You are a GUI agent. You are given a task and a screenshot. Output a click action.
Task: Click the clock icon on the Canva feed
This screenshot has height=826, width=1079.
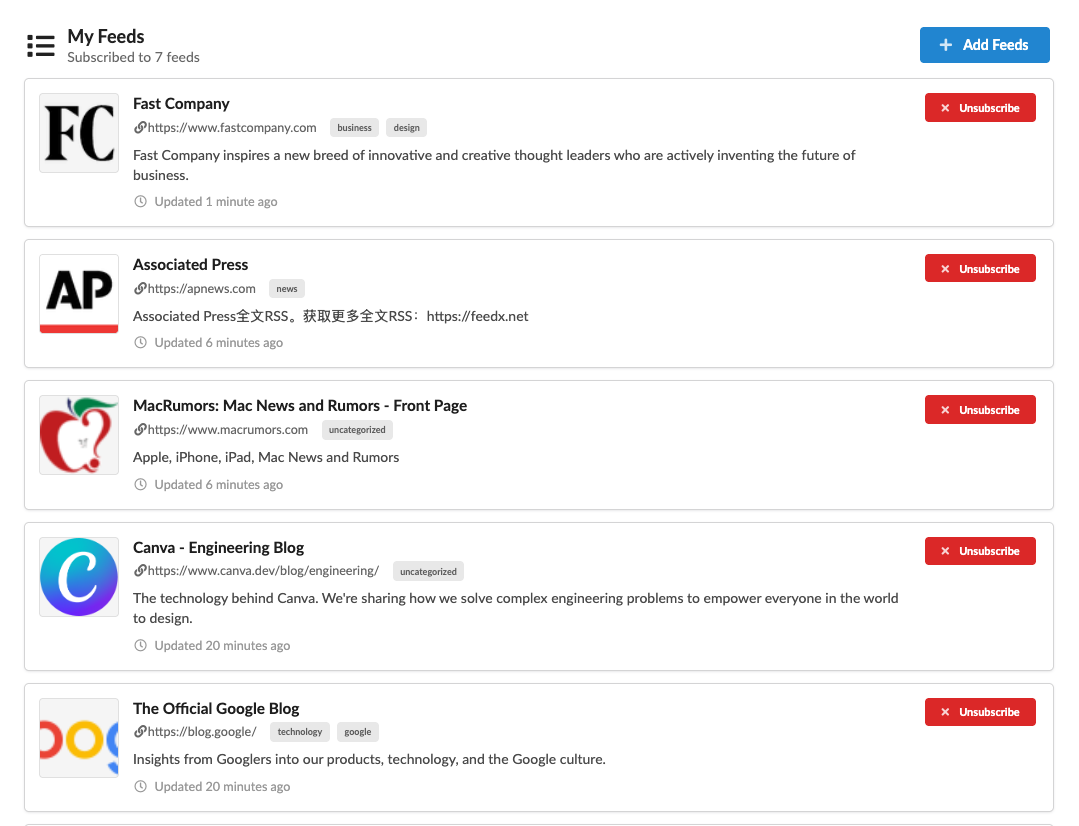(x=140, y=645)
